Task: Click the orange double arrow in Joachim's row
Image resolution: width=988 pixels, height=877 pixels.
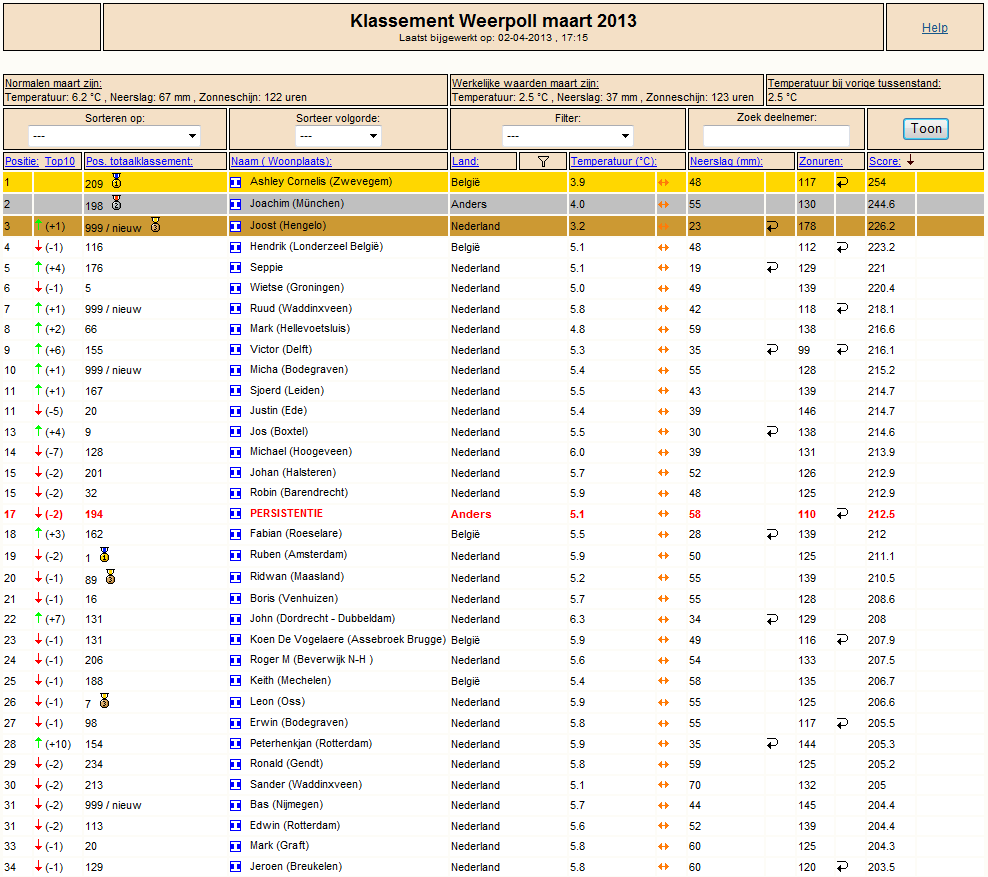Action: 663,204
